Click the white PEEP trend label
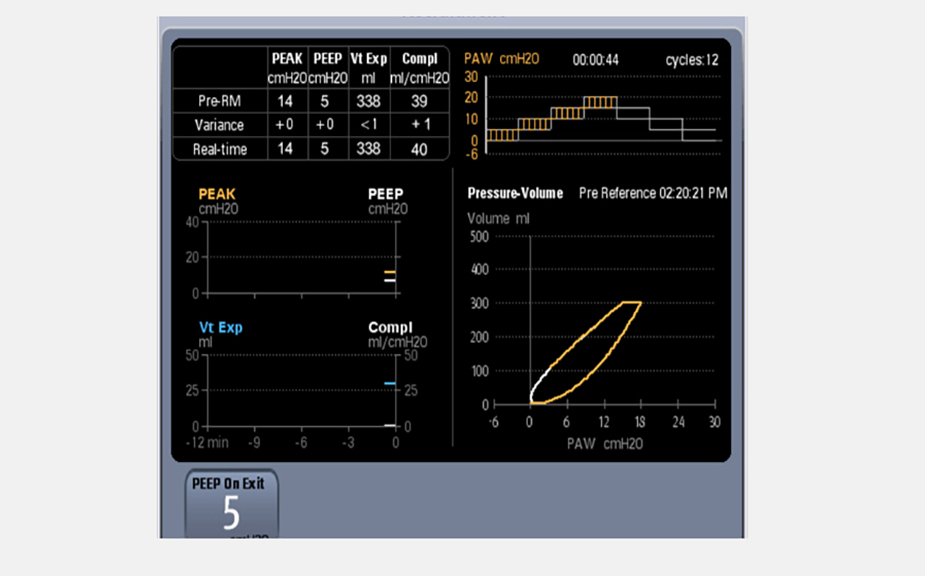925x576 pixels. [x=386, y=193]
